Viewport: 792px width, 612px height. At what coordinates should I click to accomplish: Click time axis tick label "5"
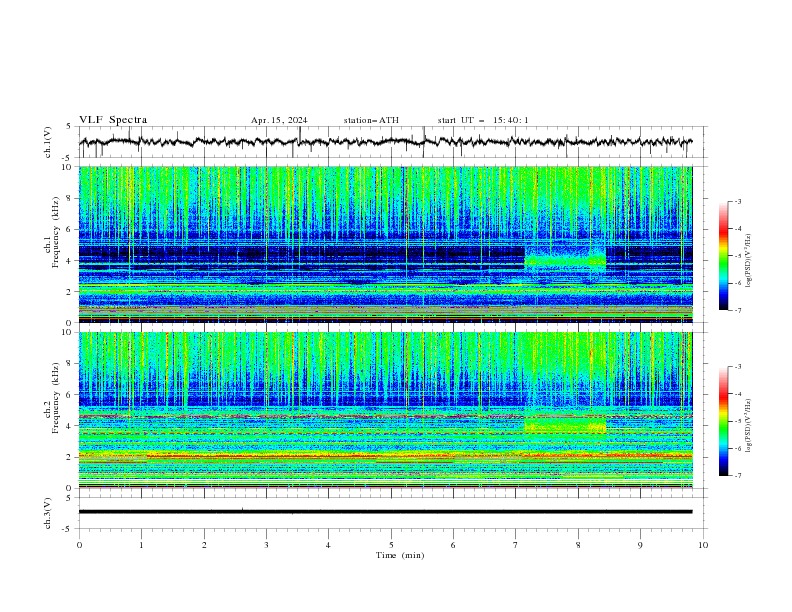[x=391, y=545]
